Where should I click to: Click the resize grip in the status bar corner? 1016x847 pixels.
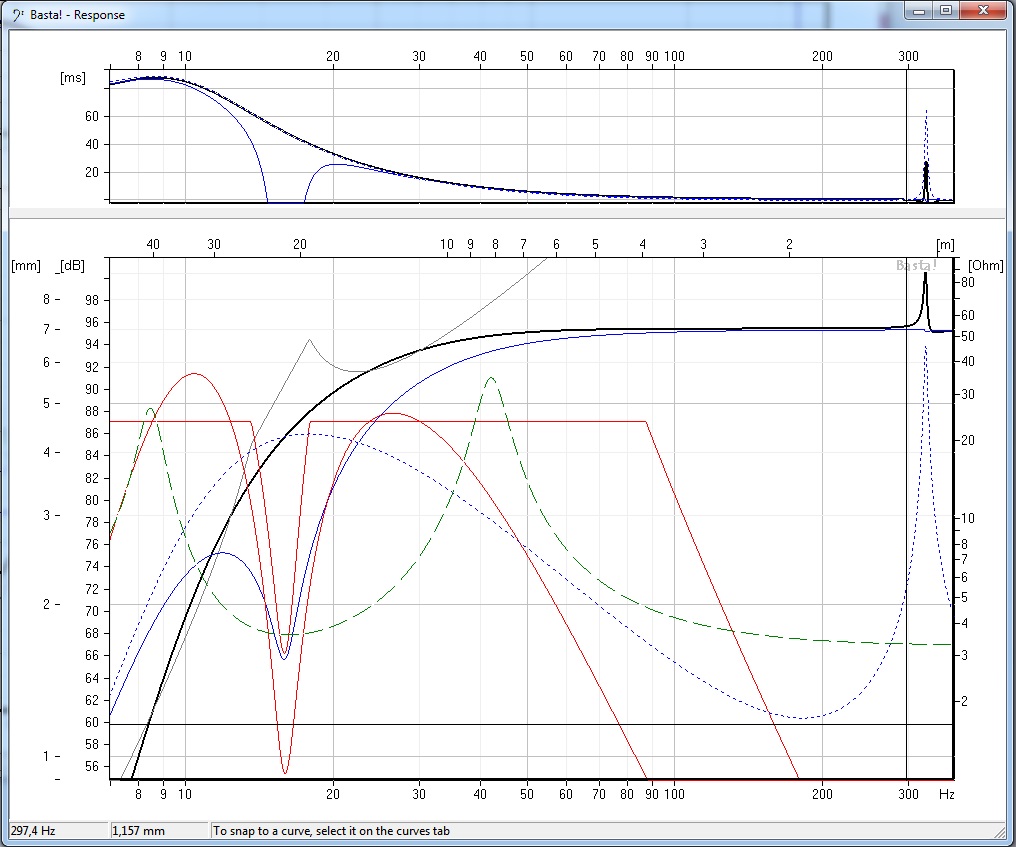click(1000, 831)
